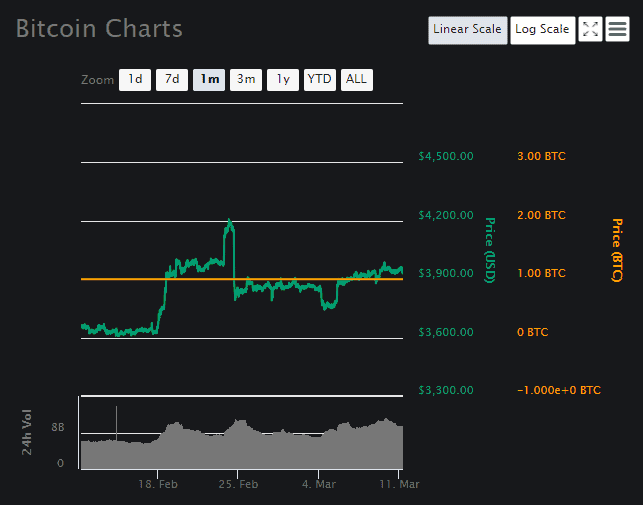Screen dimensions: 643x505
Task: Click the $4,200.00 axis label
Action: [x=446, y=215]
